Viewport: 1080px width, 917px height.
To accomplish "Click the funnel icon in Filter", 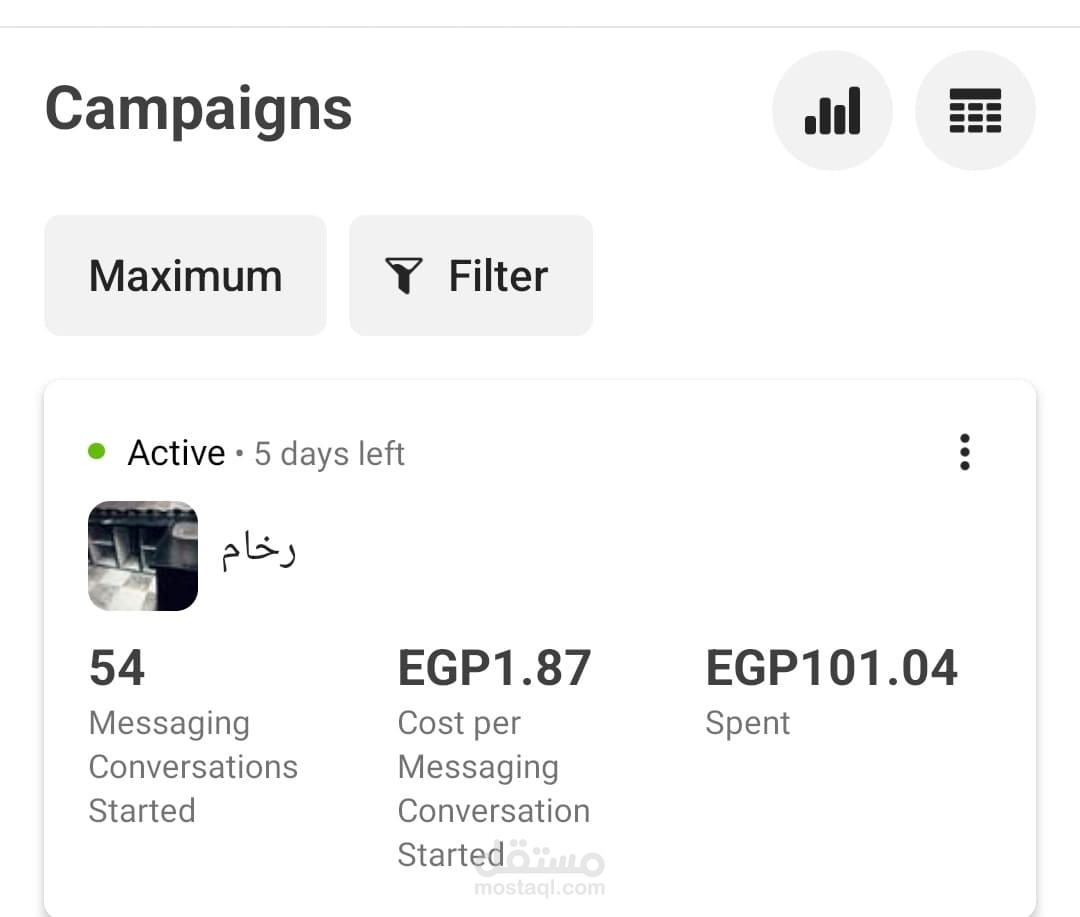I will [404, 276].
